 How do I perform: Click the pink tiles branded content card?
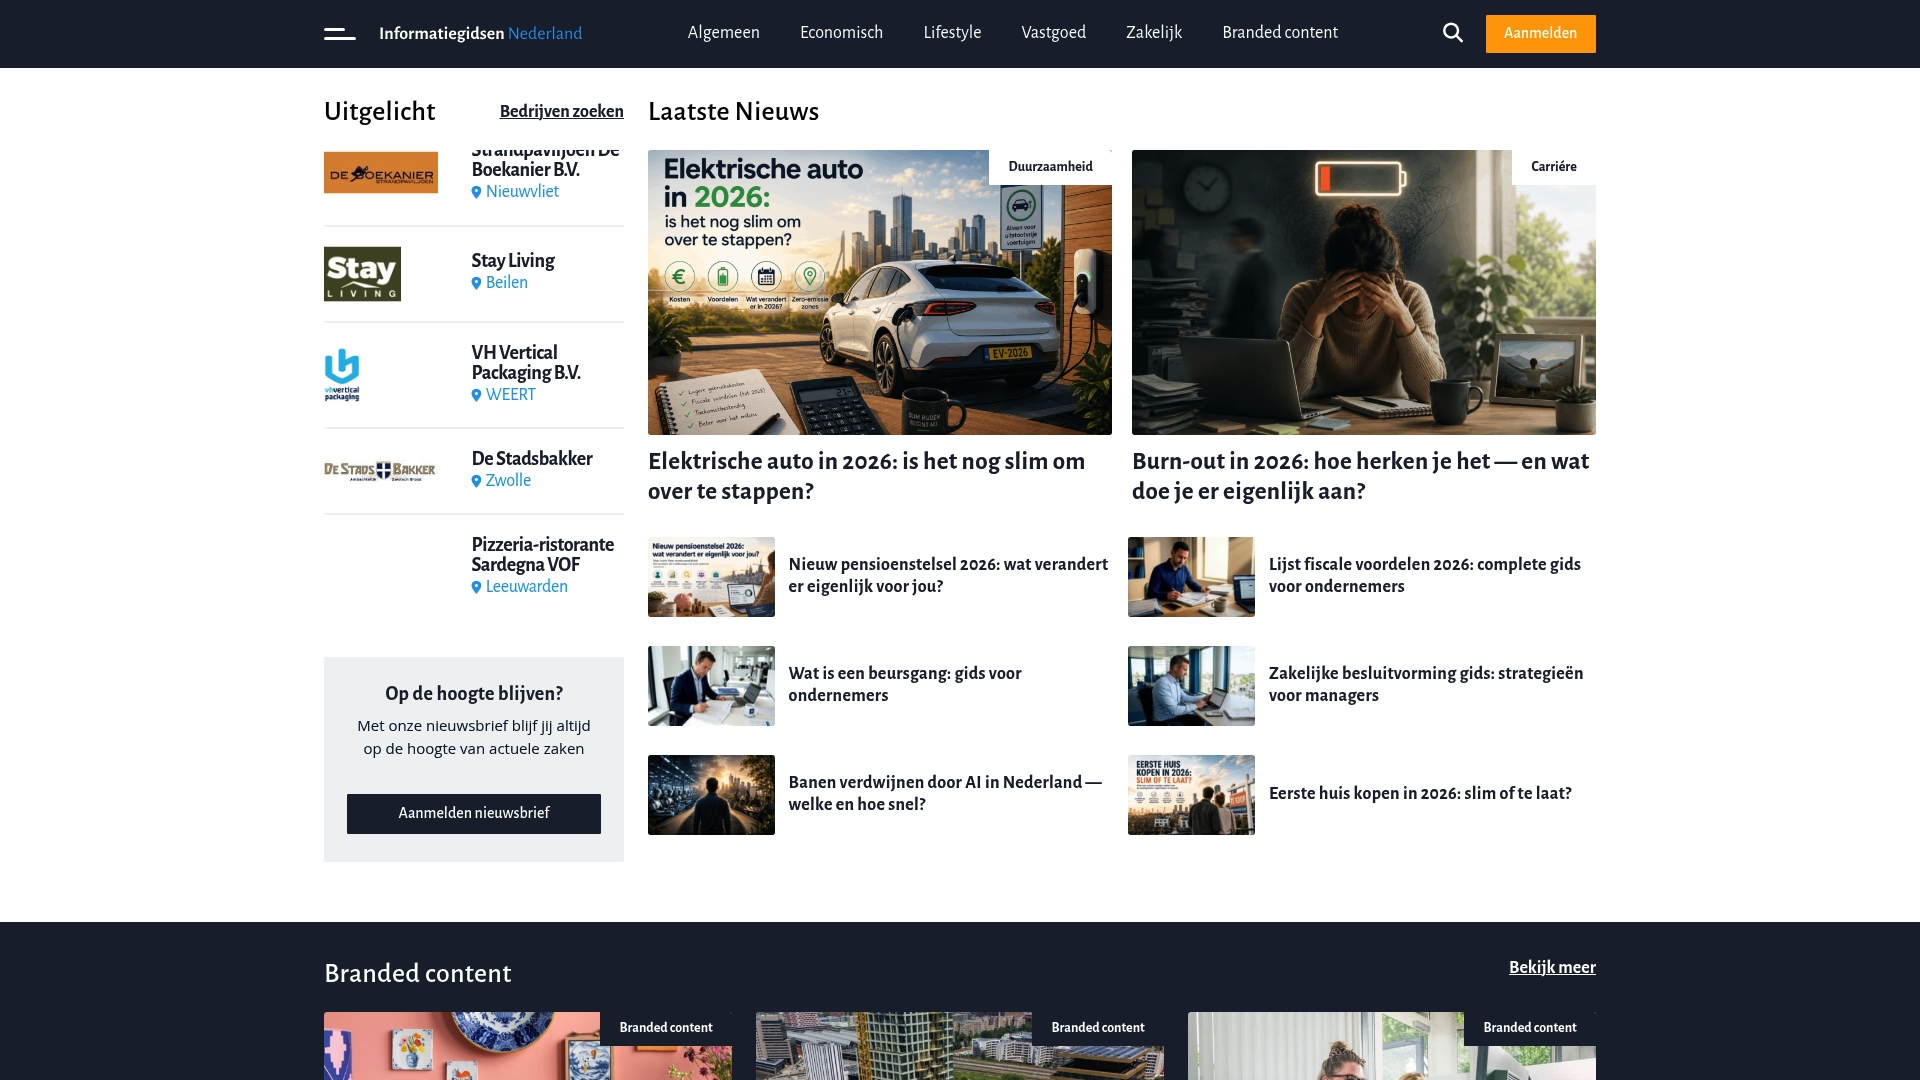coord(528,1046)
